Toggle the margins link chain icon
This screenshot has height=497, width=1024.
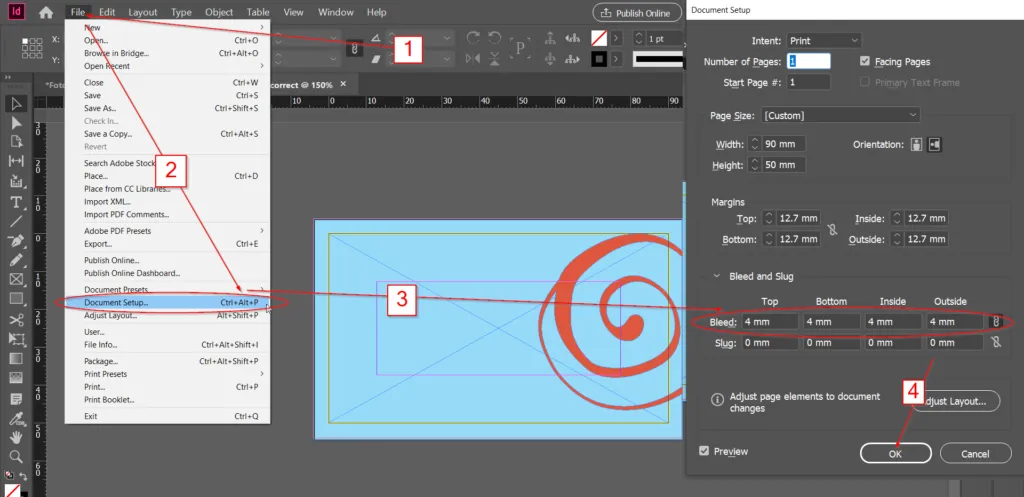point(831,229)
